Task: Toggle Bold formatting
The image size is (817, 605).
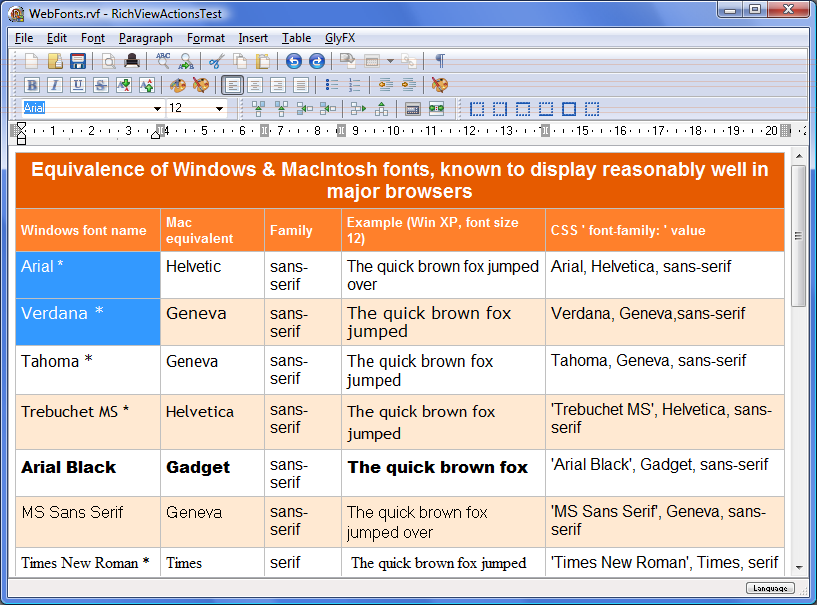Action: pyautogui.click(x=32, y=85)
